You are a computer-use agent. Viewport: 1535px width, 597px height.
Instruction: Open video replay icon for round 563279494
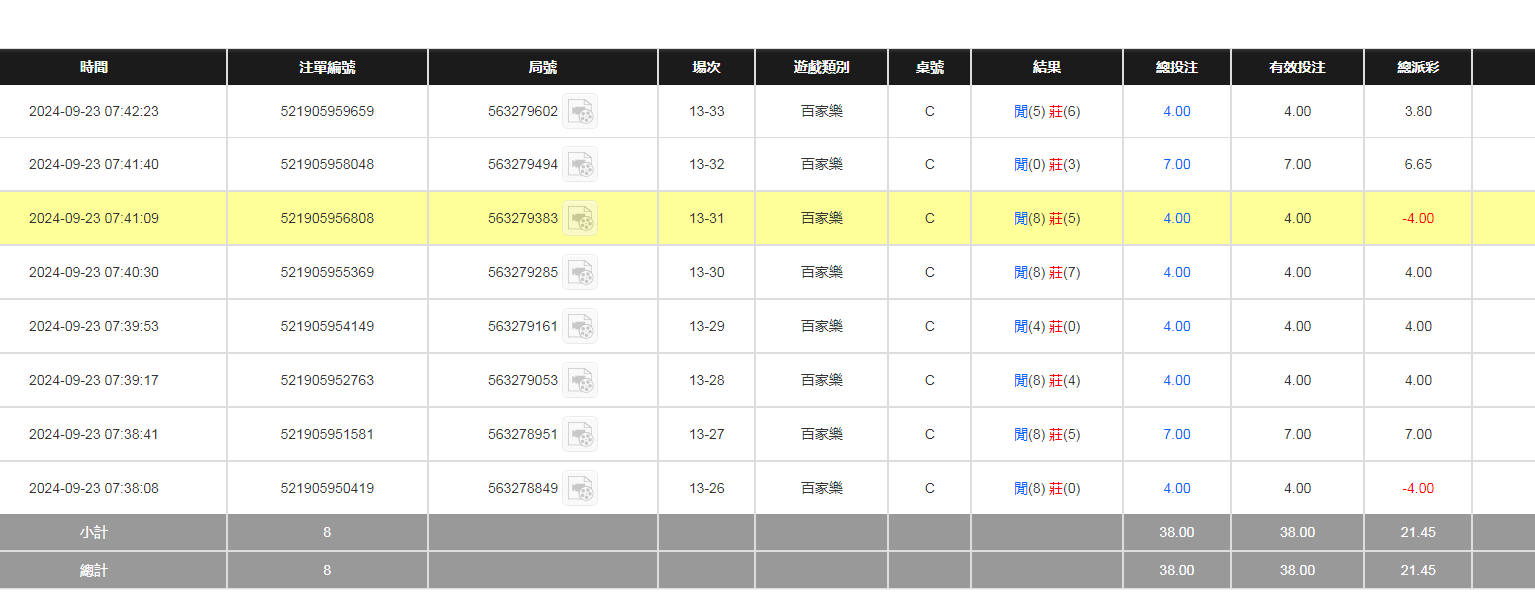(x=580, y=165)
